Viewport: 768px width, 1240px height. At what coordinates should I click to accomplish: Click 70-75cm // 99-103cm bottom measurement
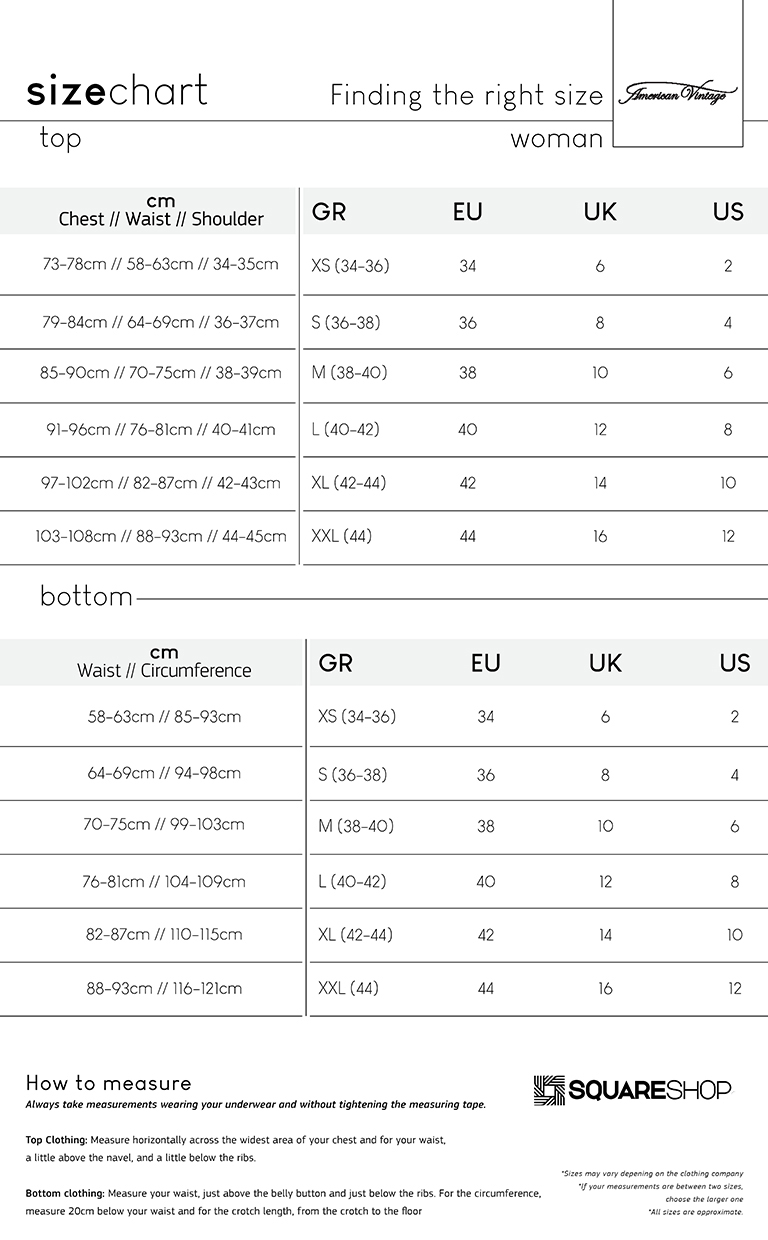click(164, 825)
